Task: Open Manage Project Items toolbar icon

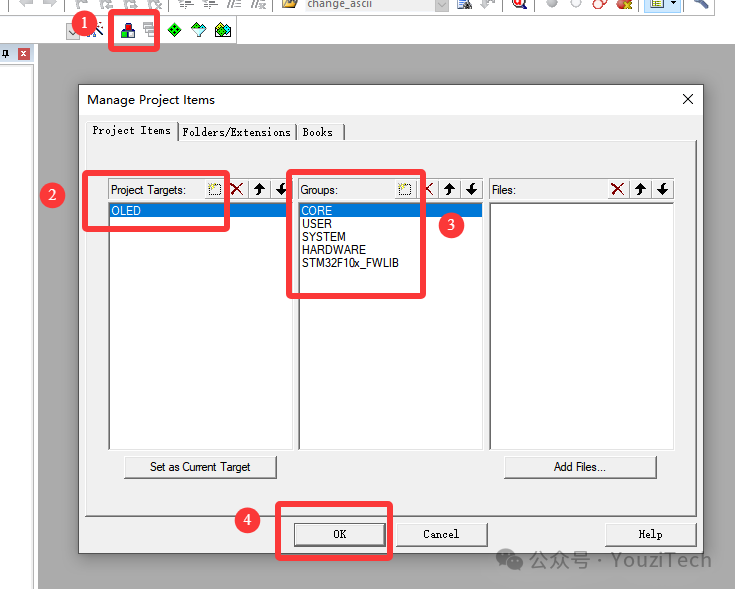Action: tap(128, 30)
